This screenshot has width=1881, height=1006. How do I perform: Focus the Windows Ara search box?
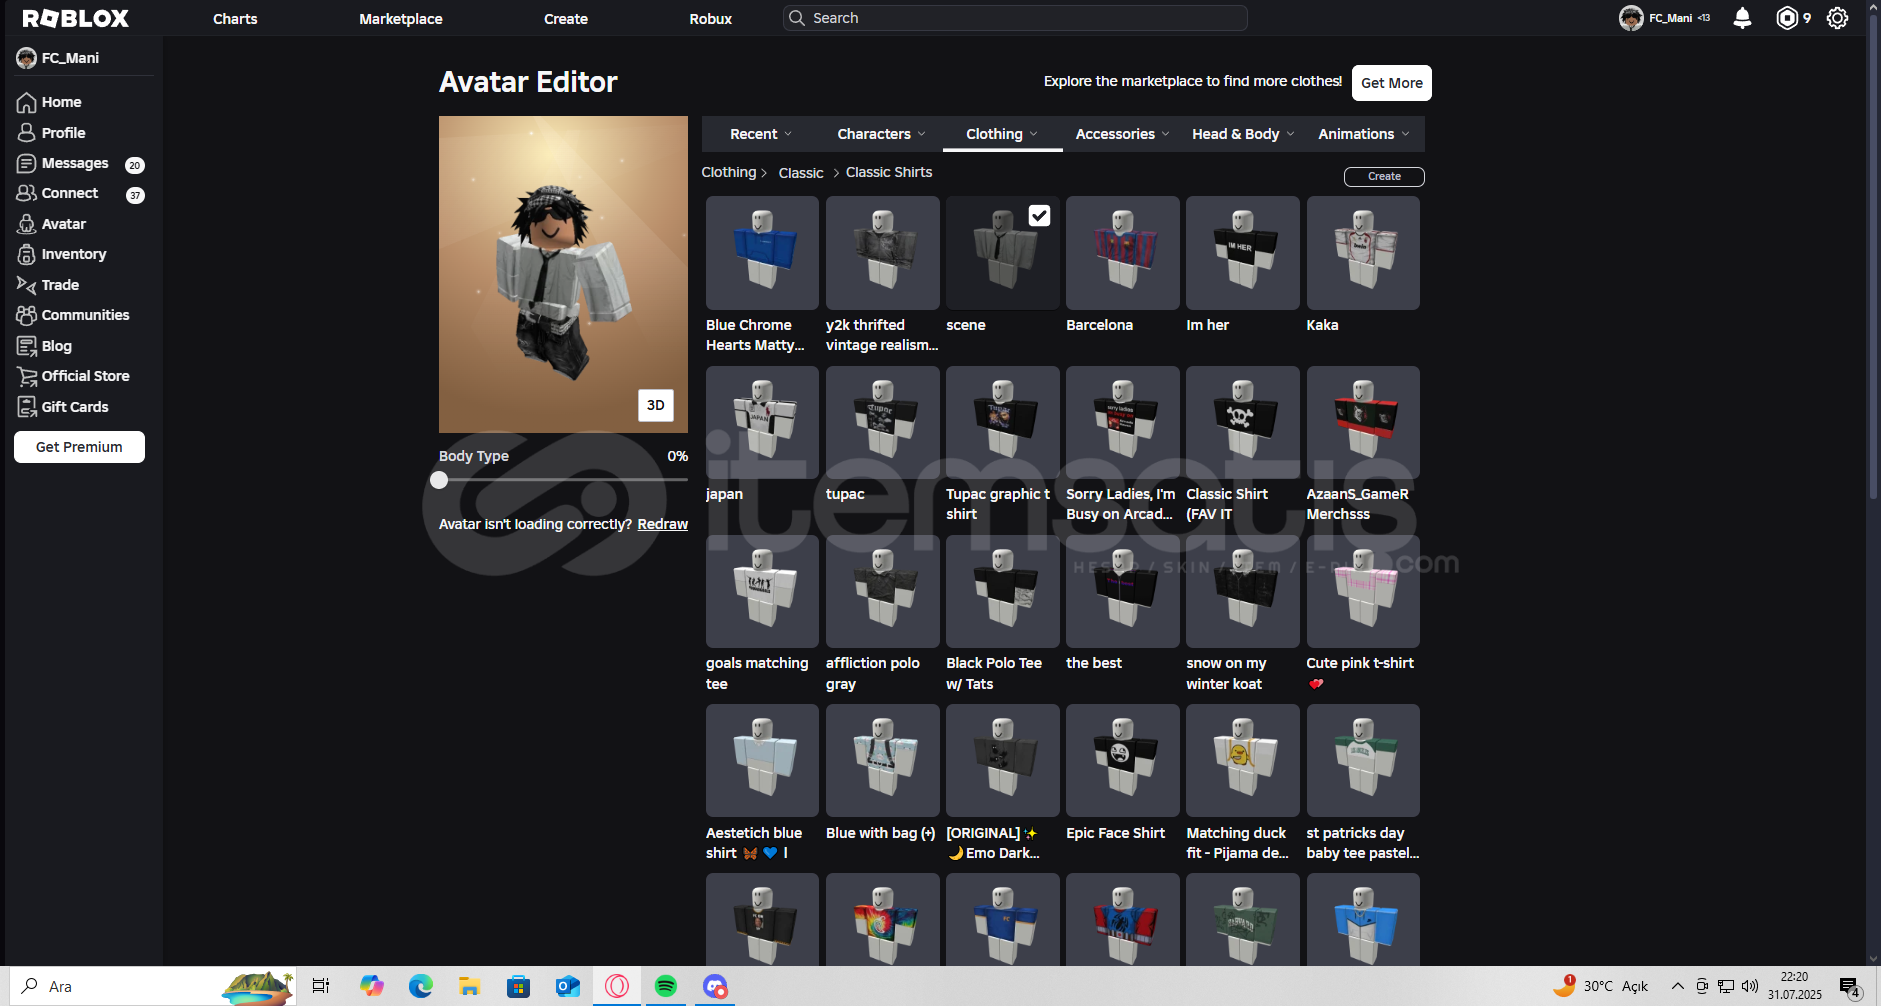tap(154, 986)
